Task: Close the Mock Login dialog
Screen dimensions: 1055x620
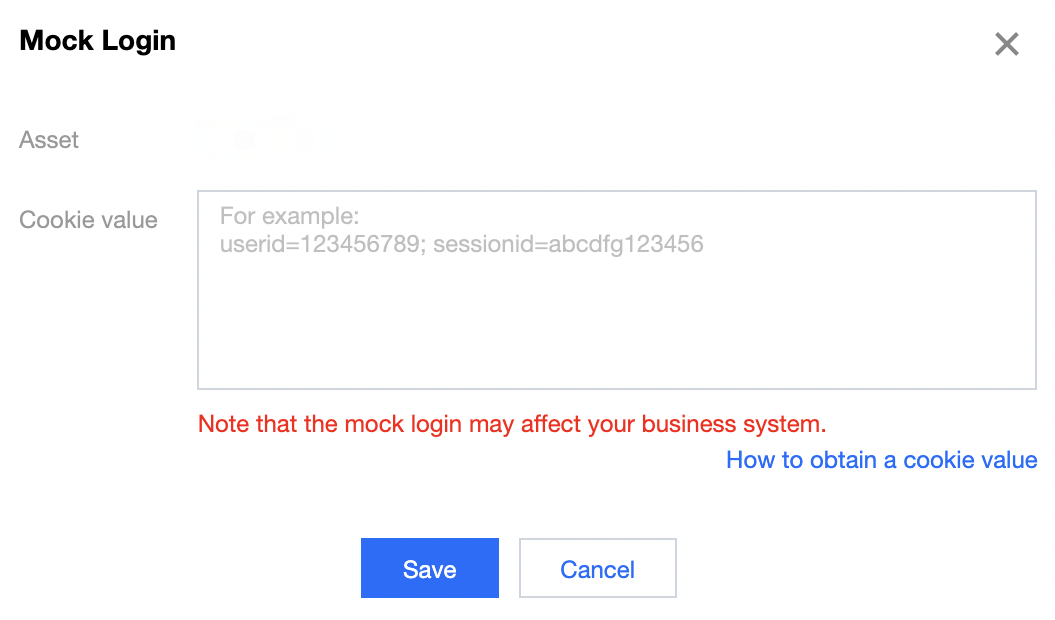Action: pos(1006,44)
